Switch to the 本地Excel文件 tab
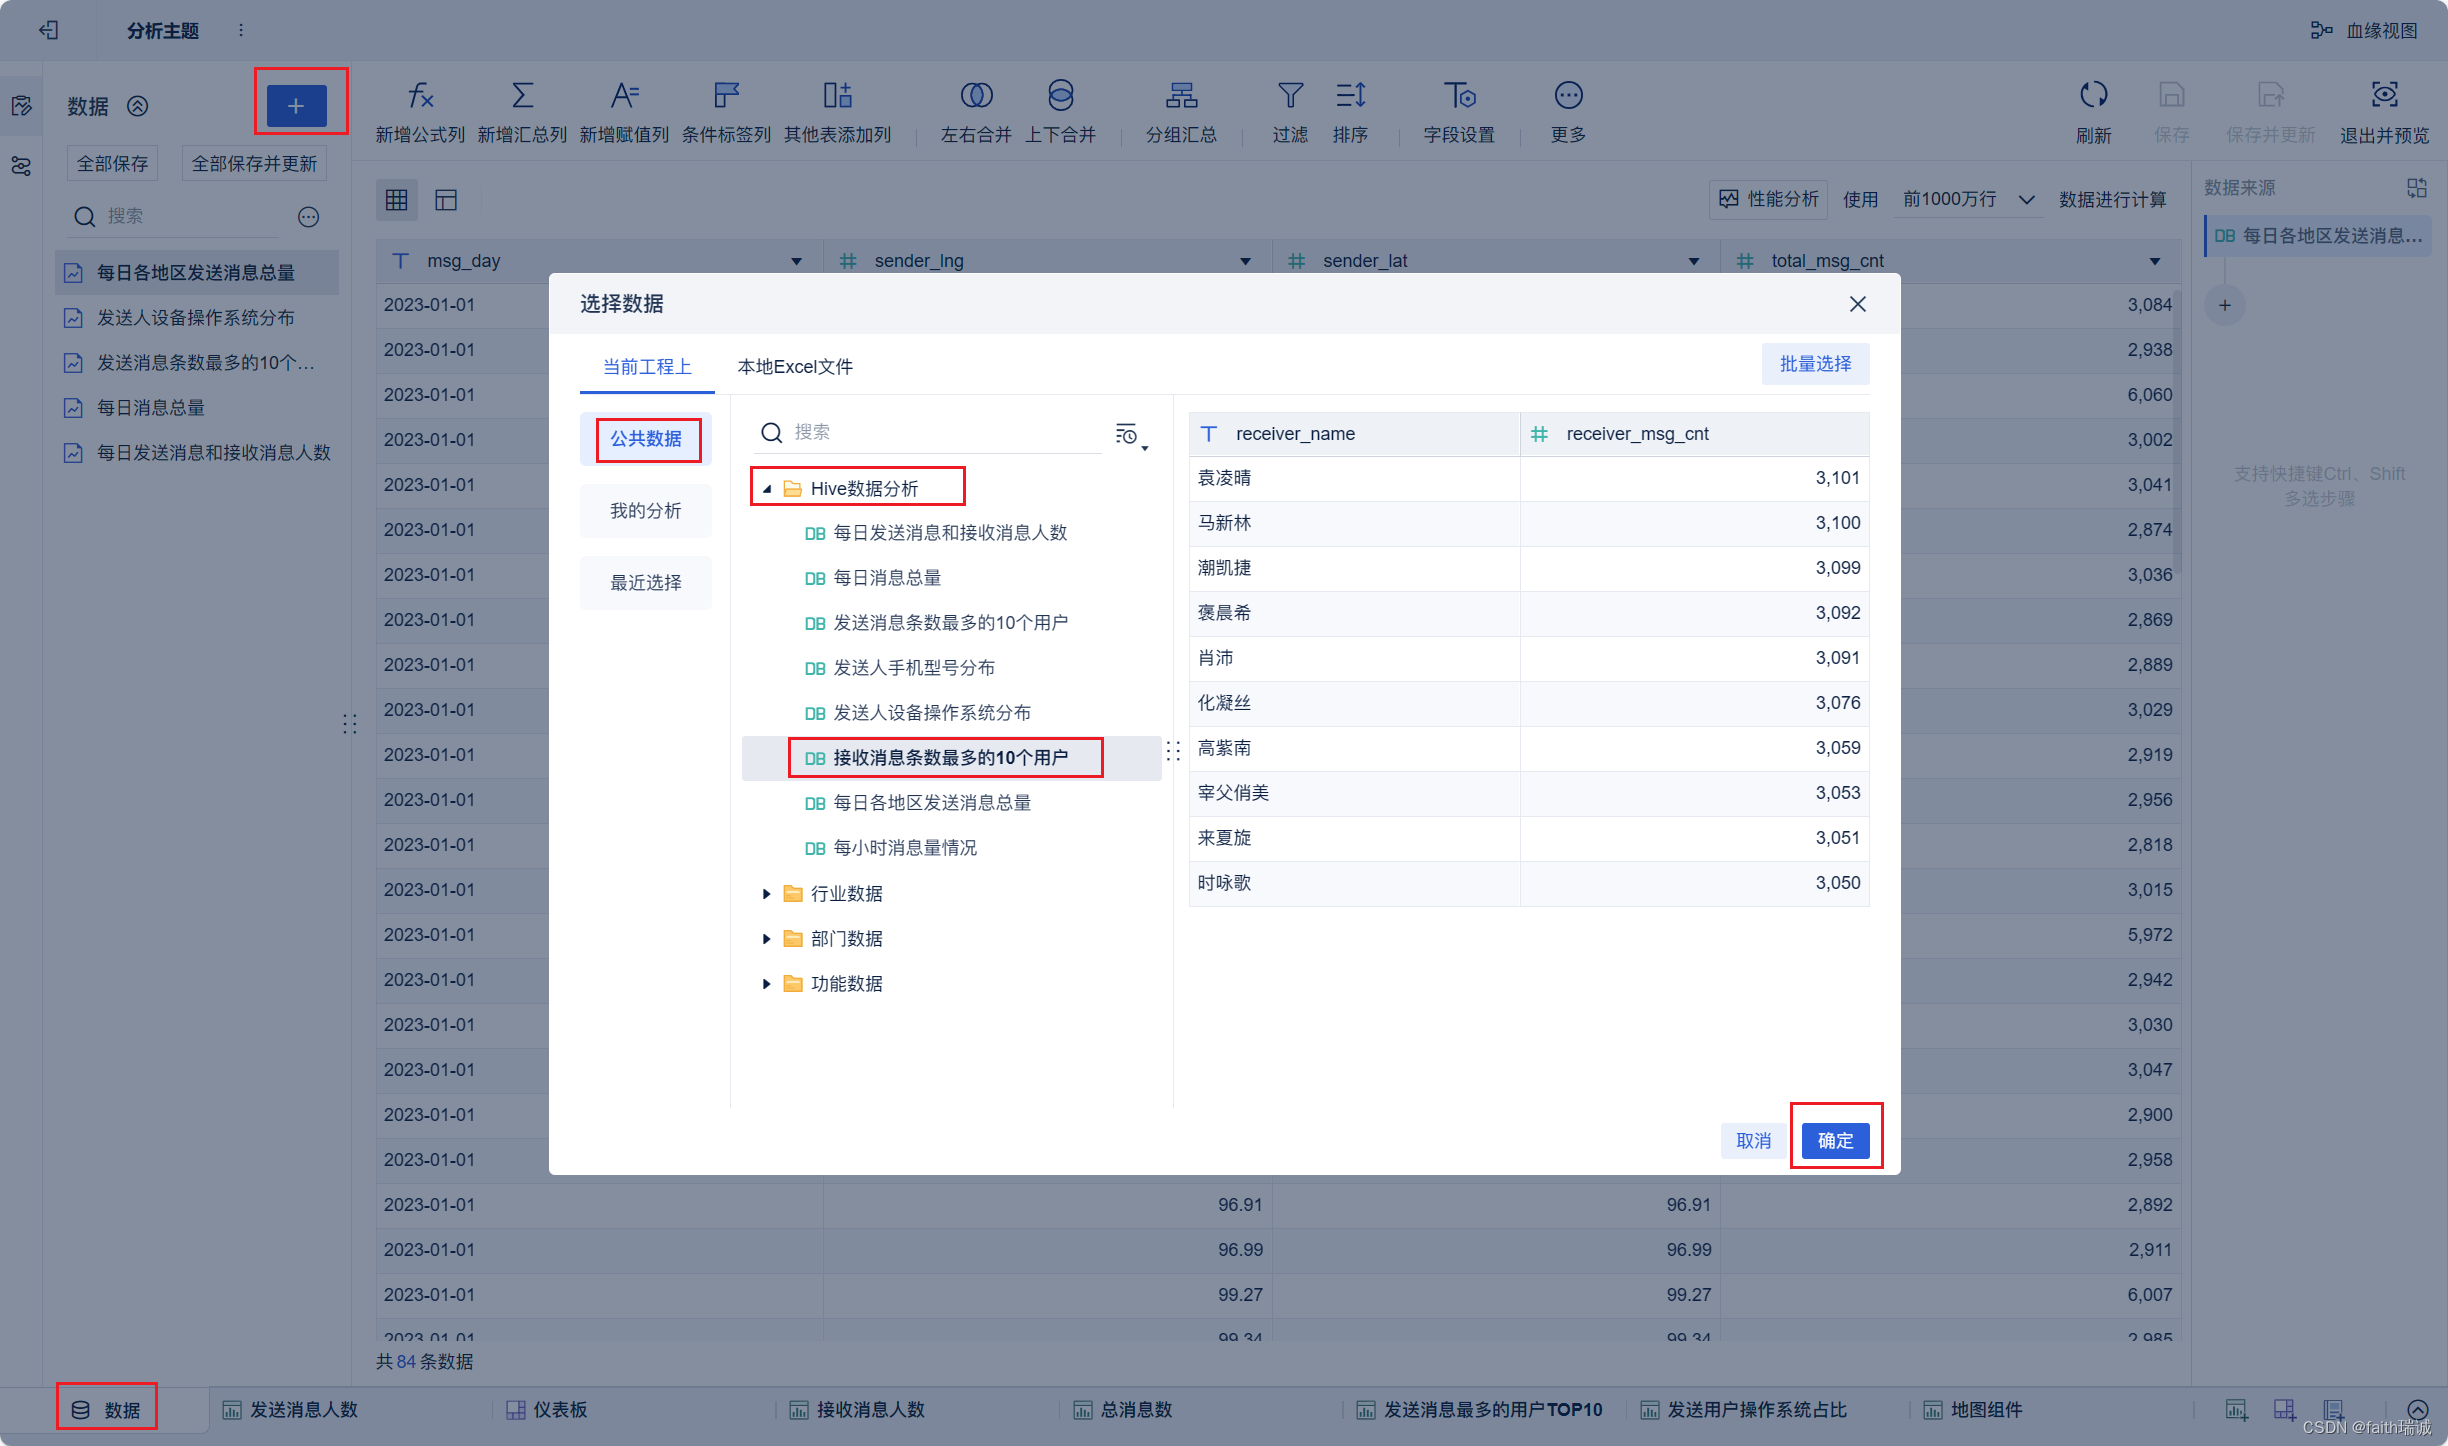Image resolution: width=2448 pixels, height=1446 pixels. click(795, 367)
